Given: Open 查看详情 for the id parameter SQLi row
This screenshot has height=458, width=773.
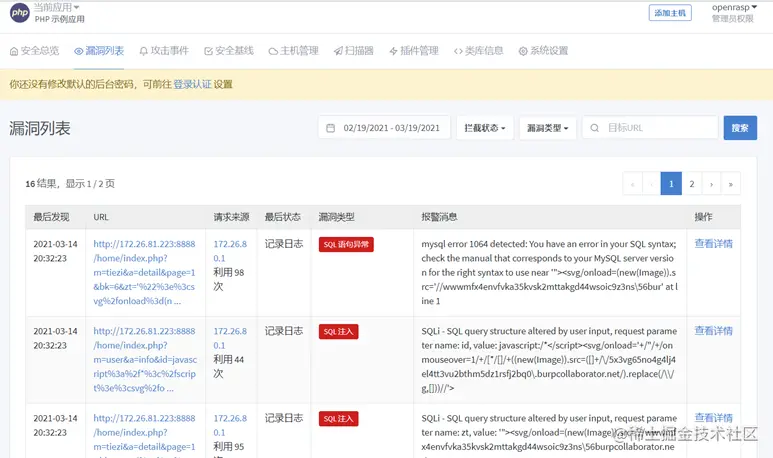Looking at the screenshot, I should pyautogui.click(x=713, y=331).
